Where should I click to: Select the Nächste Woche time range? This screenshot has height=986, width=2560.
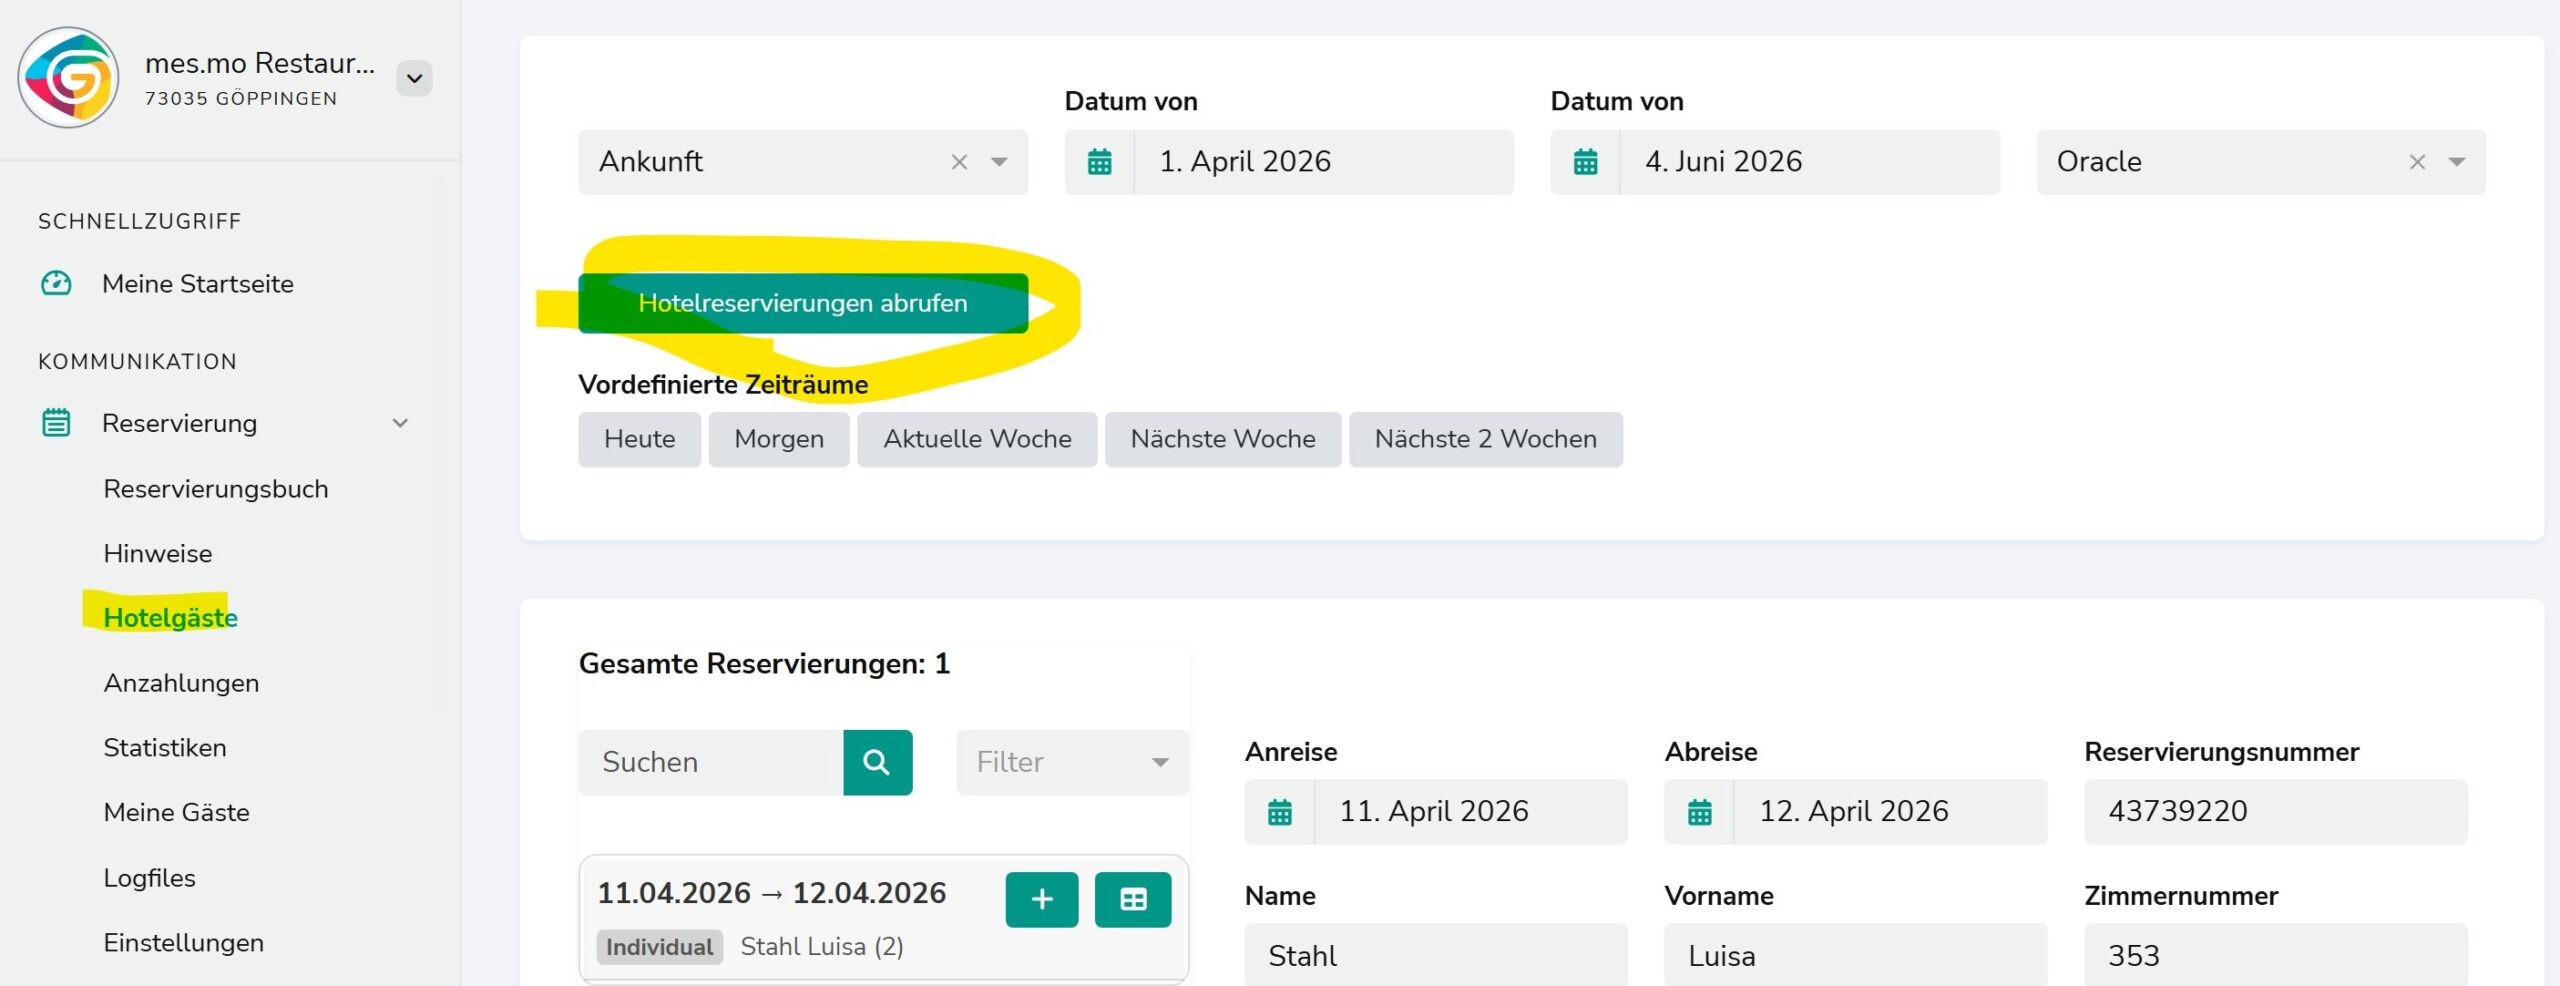pyautogui.click(x=1223, y=439)
